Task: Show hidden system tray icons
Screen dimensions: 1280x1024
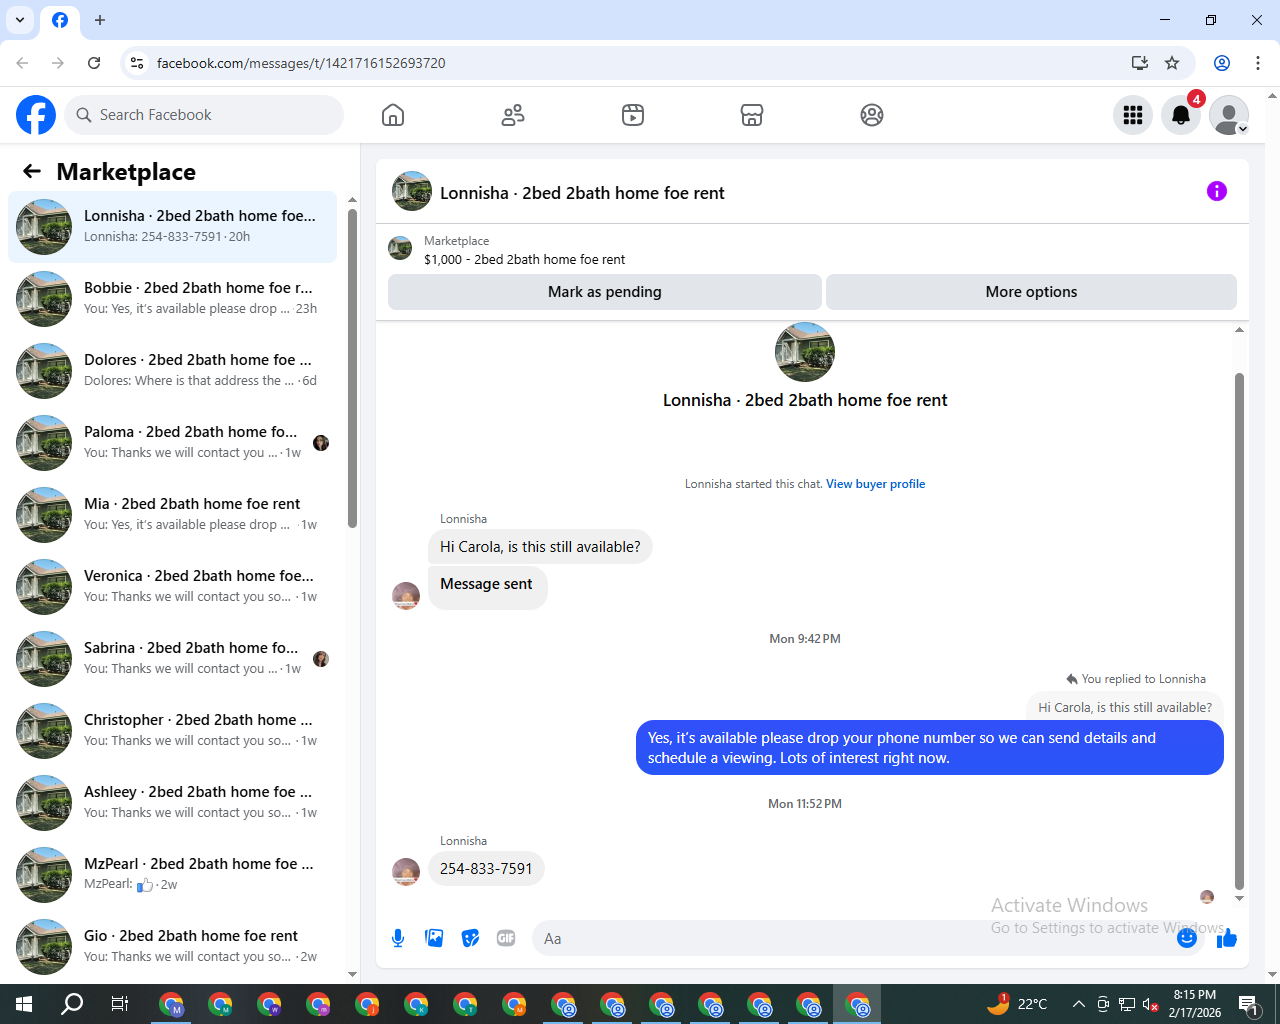Action: click(x=1078, y=1004)
